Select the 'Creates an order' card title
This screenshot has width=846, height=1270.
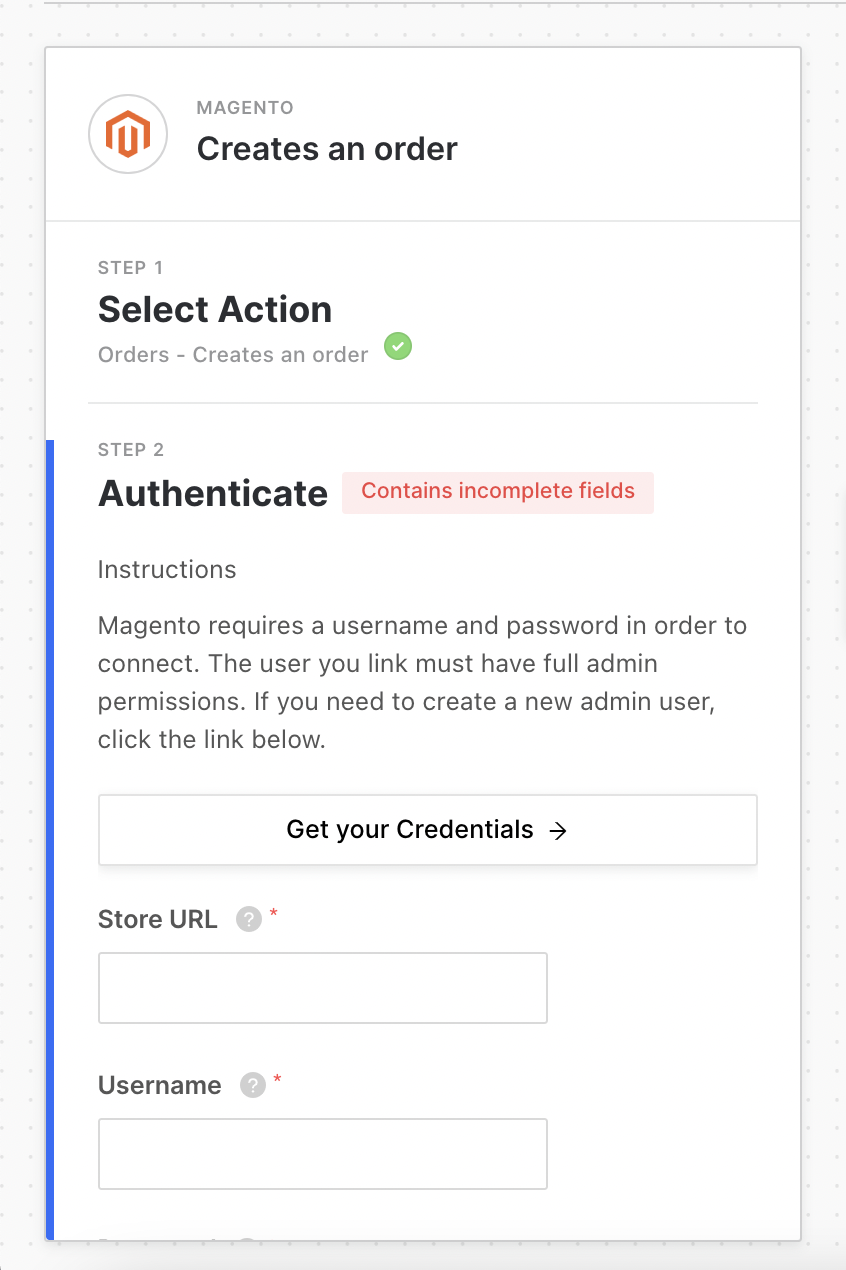pos(327,149)
